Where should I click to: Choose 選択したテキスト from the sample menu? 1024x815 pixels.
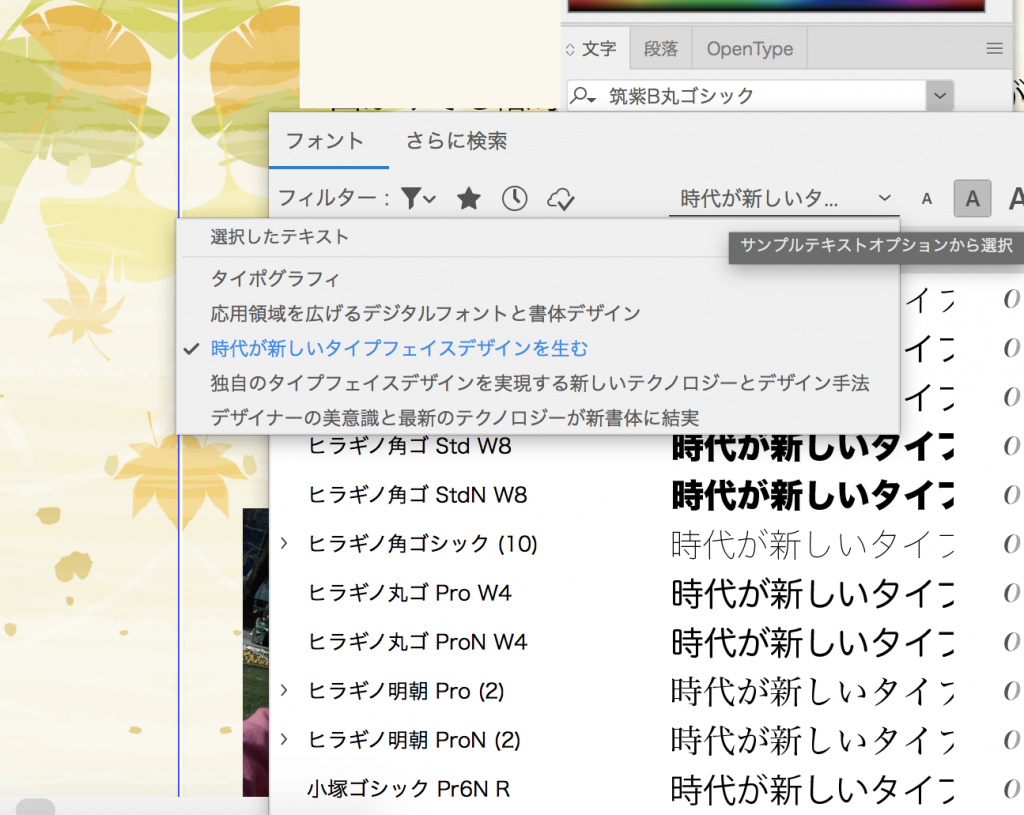279,237
